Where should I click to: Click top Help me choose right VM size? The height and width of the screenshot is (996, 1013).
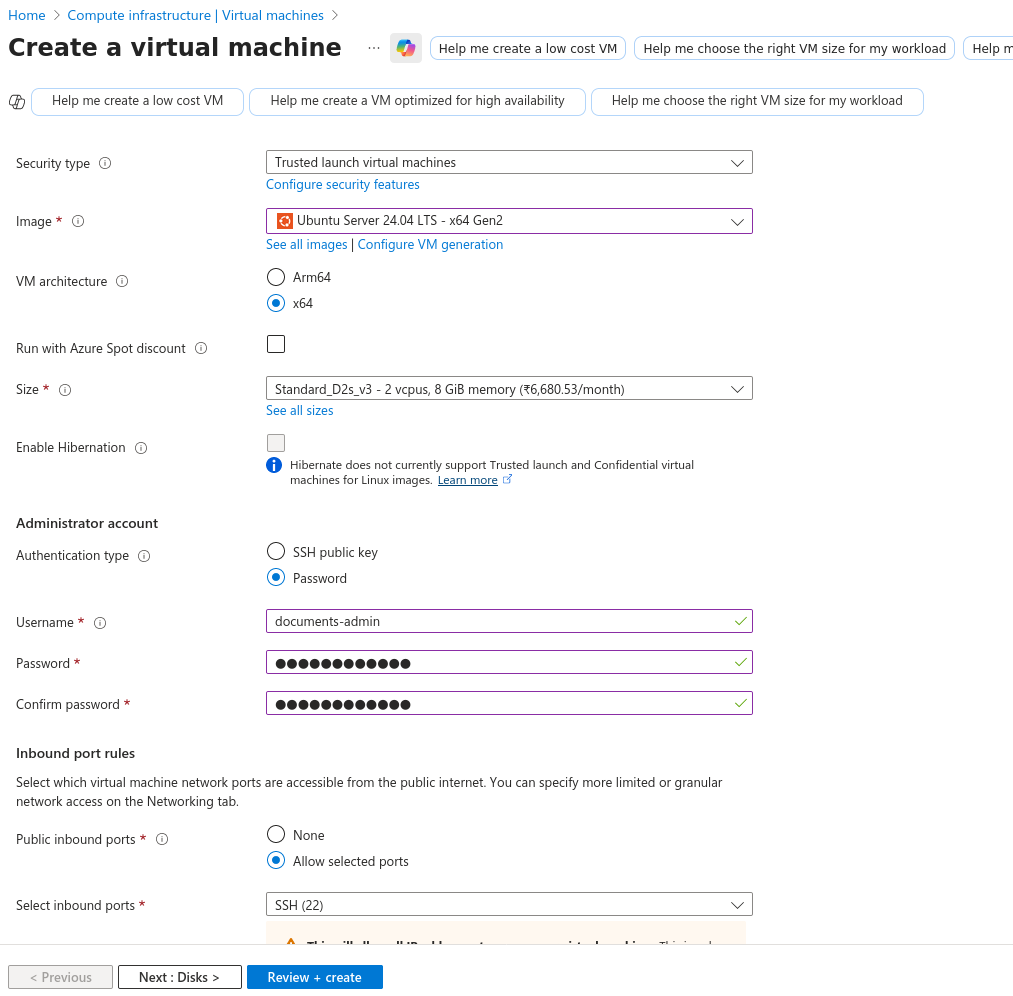pyautogui.click(x=794, y=48)
